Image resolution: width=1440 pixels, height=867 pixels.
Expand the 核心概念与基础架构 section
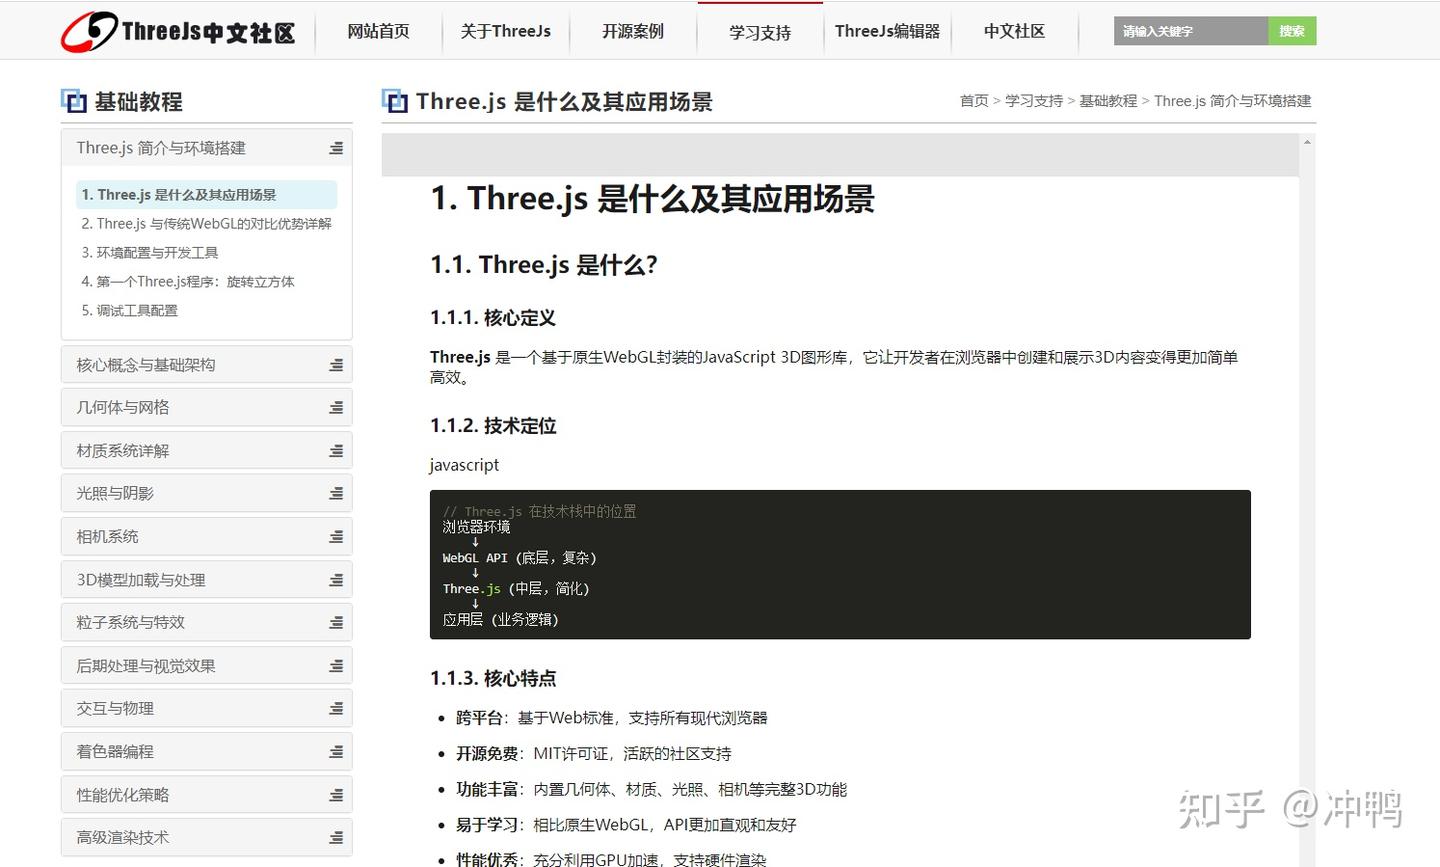click(x=207, y=365)
